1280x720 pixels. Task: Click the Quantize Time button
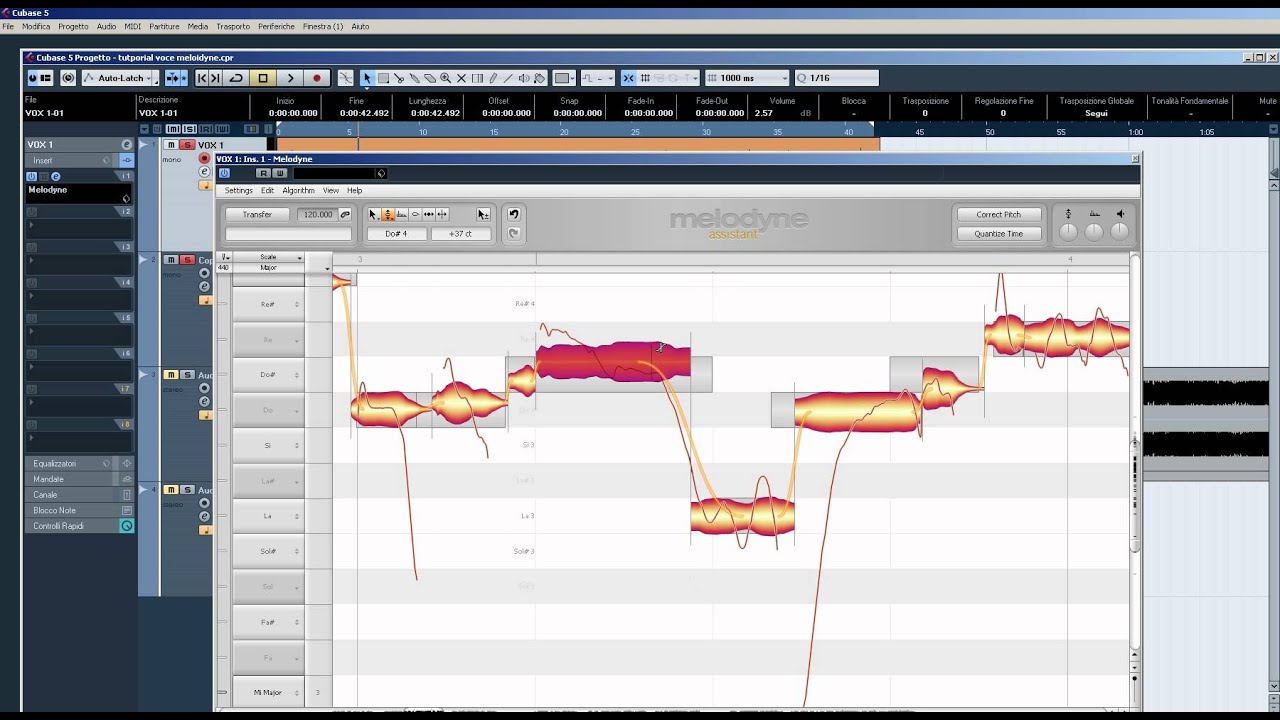pyautogui.click(x=999, y=234)
